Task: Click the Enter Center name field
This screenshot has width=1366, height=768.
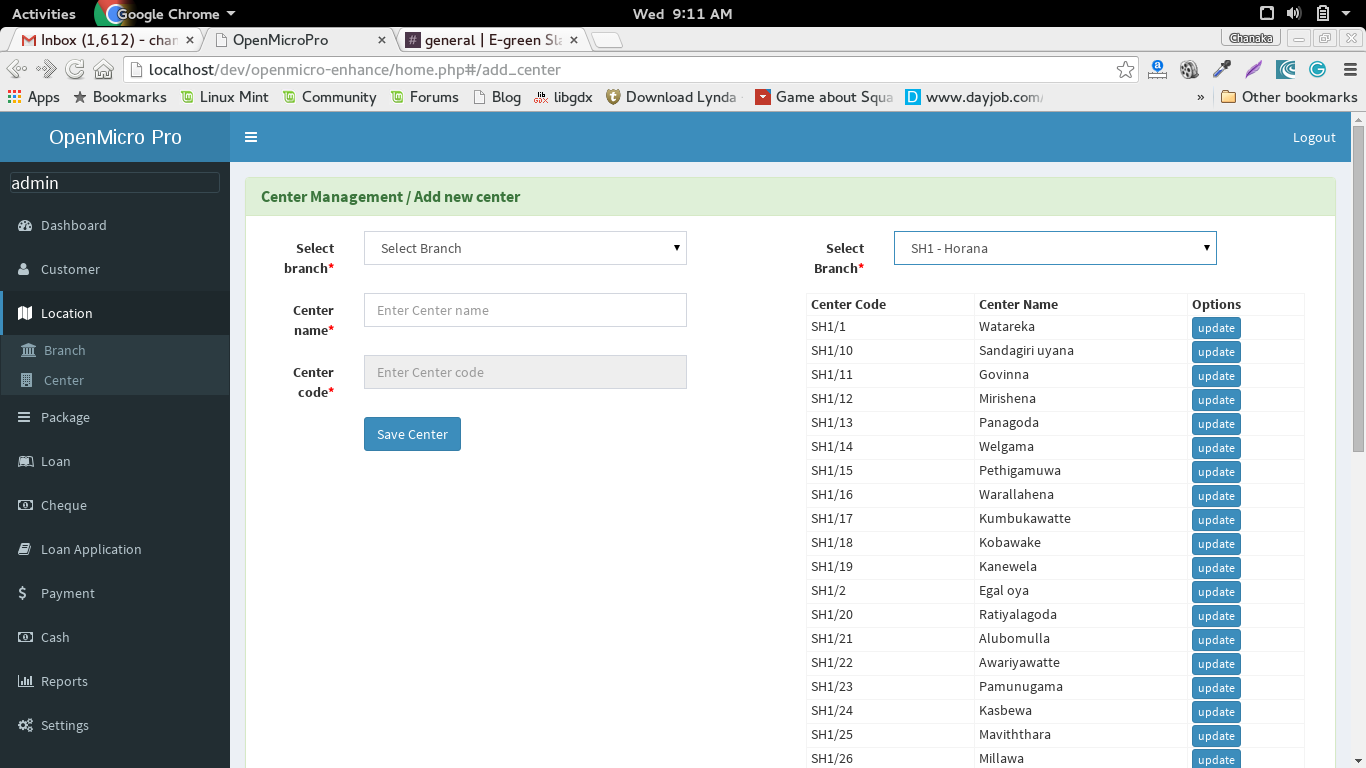Action: coord(525,310)
